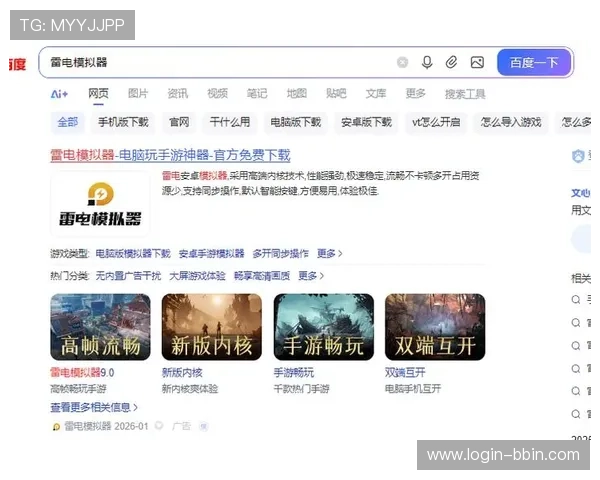The height and width of the screenshot is (480, 600).
Task: Expand 更多 in 热门分类 row
Action: [x=311, y=276]
